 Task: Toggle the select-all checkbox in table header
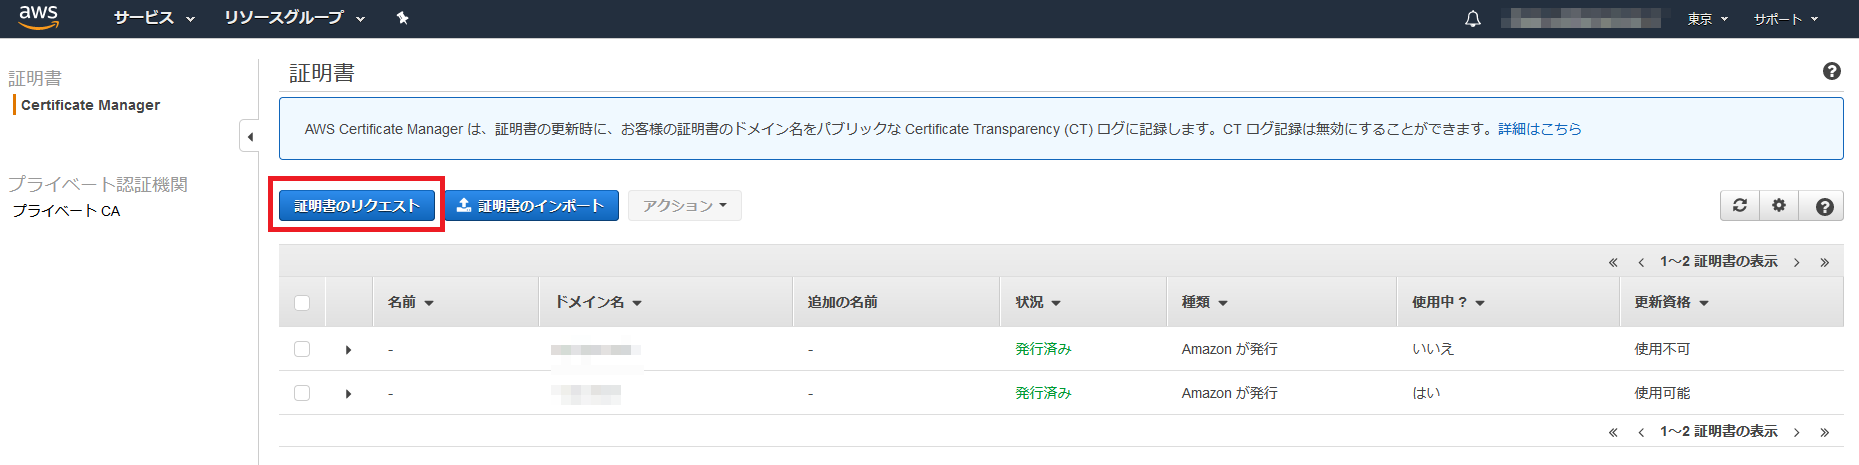(x=302, y=303)
